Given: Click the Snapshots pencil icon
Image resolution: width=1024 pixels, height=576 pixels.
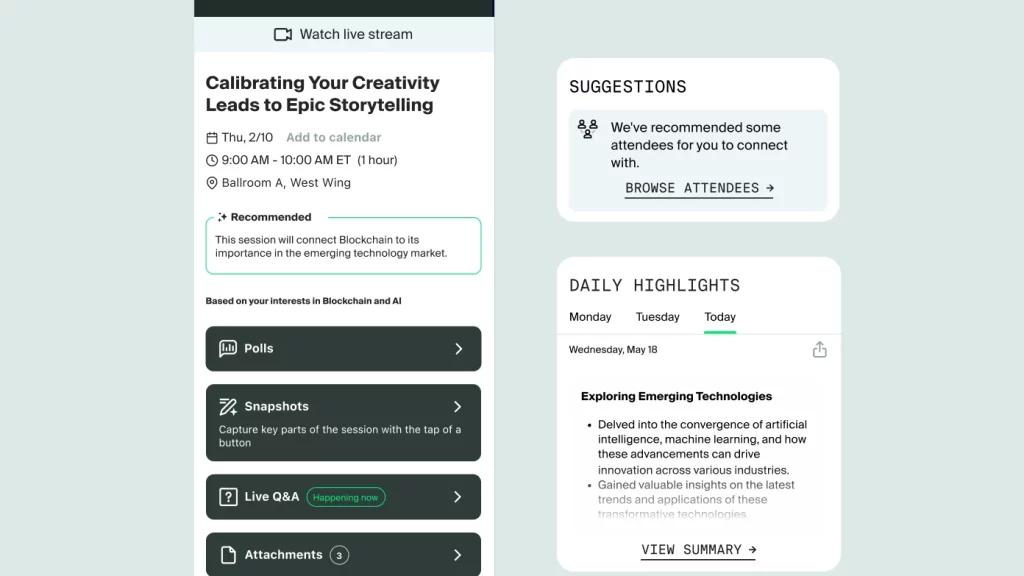Looking at the screenshot, I should coord(228,406).
